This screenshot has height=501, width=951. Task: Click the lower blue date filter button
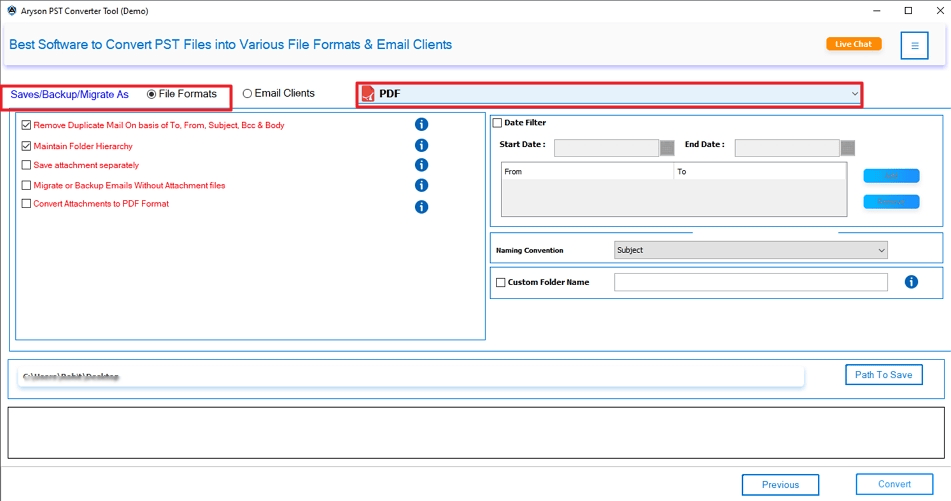click(x=892, y=201)
